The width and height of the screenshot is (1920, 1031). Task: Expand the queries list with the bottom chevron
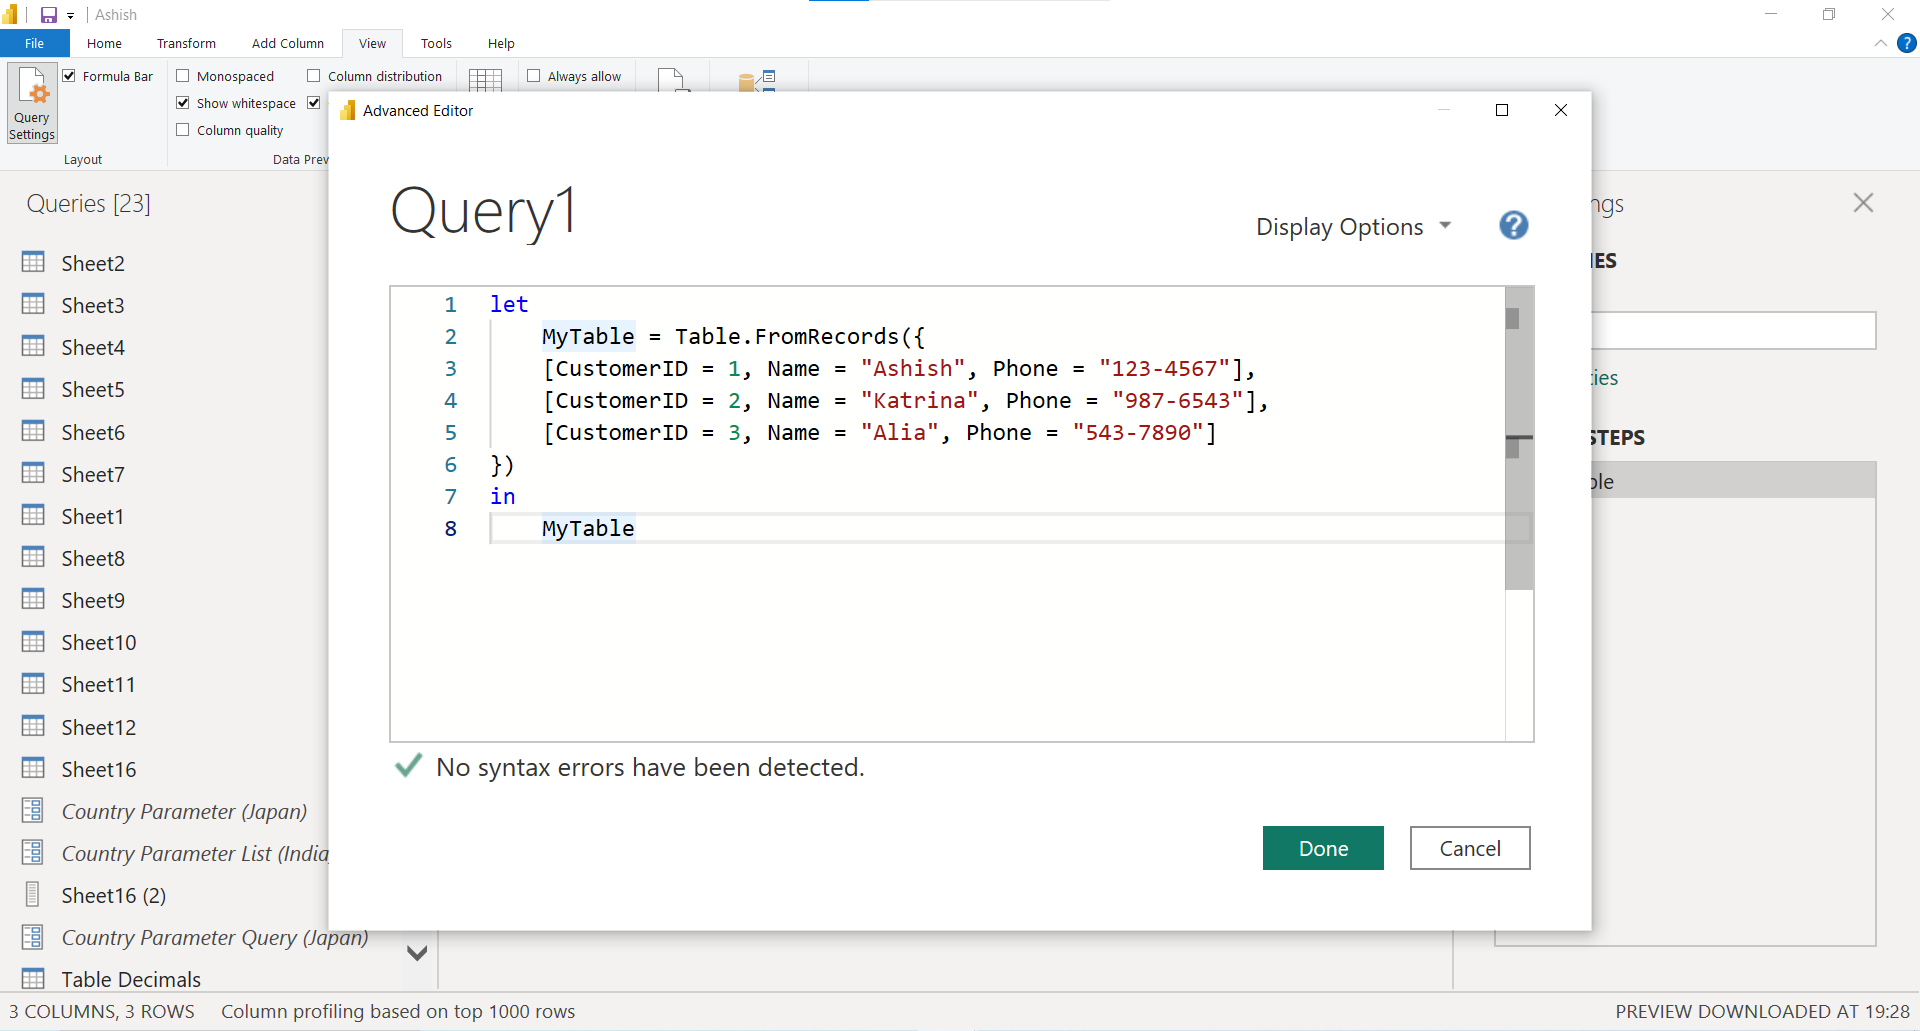coord(417,953)
